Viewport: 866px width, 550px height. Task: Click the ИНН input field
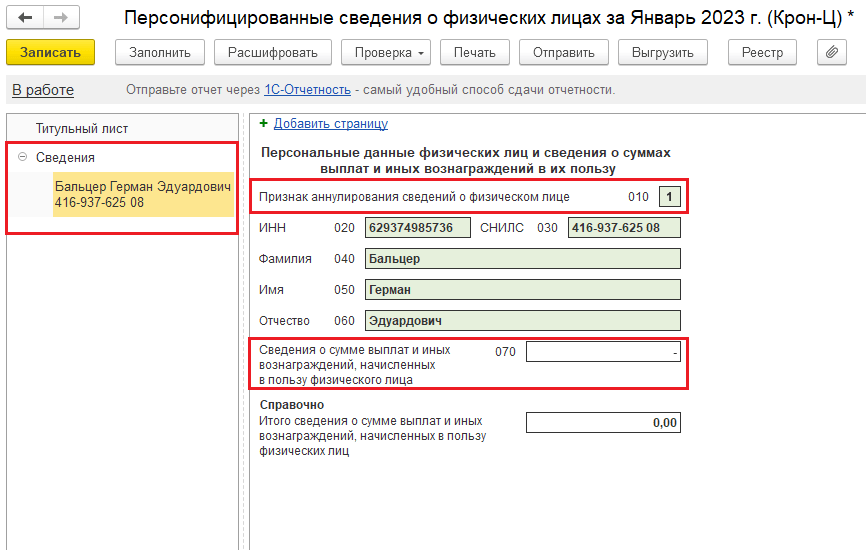tap(418, 228)
